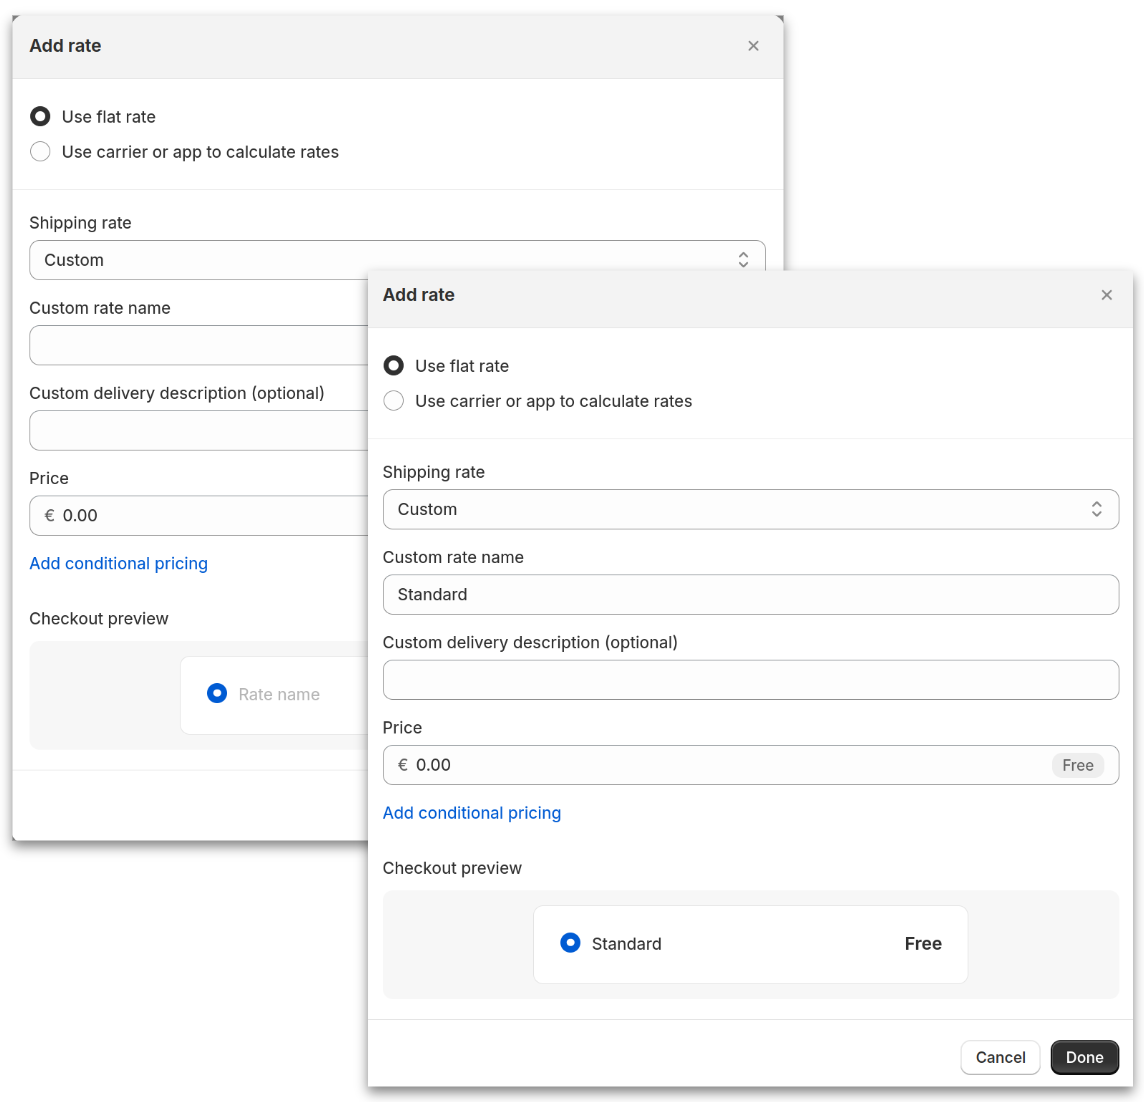1144x1102 pixels.
Task: Open the front Shipping rate Custom dropdown
Action: point(740,509)
